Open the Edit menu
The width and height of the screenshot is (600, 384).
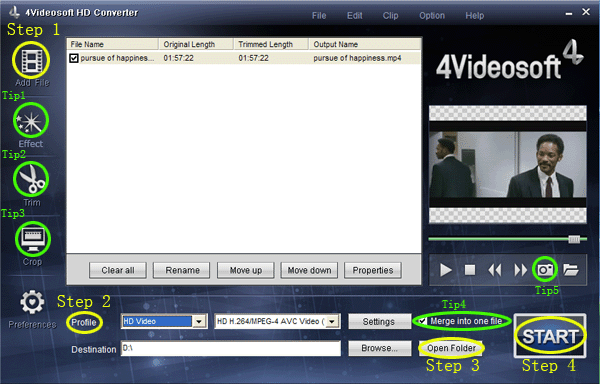tap(354, 16)
